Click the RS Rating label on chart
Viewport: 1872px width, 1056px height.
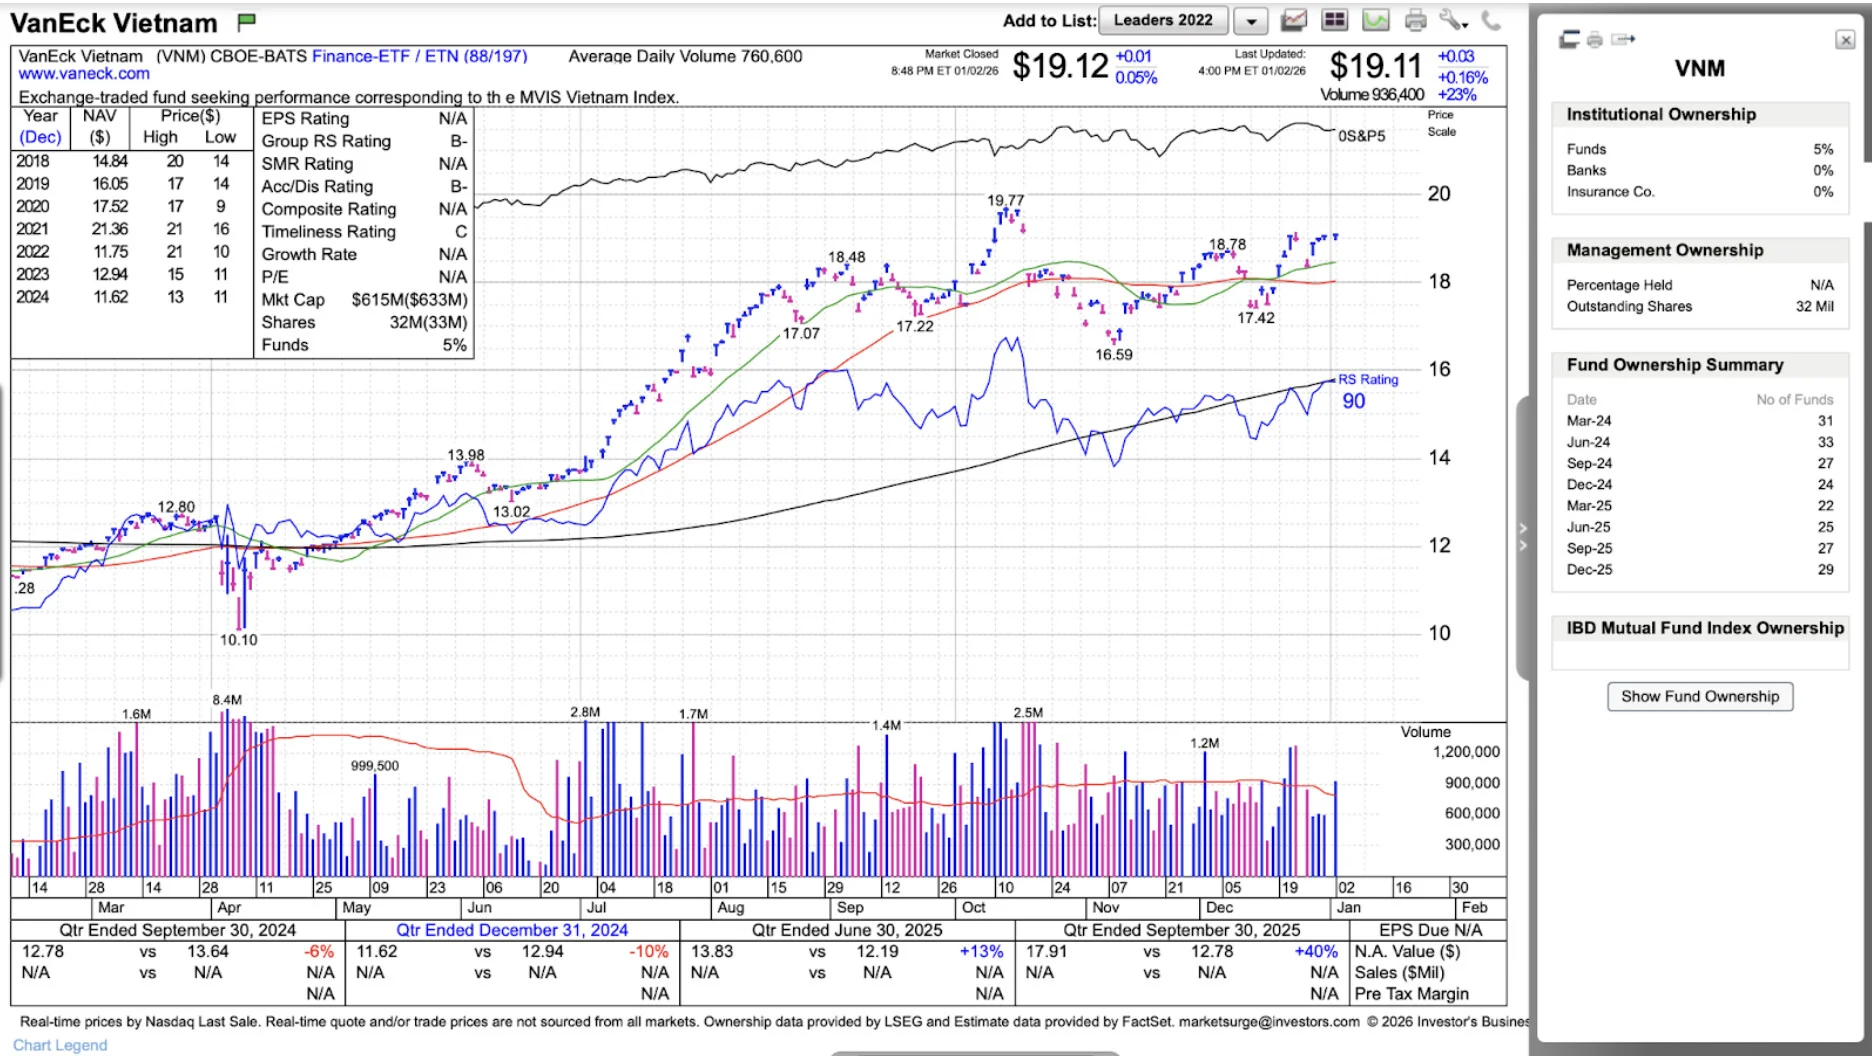click(1368, 380)
